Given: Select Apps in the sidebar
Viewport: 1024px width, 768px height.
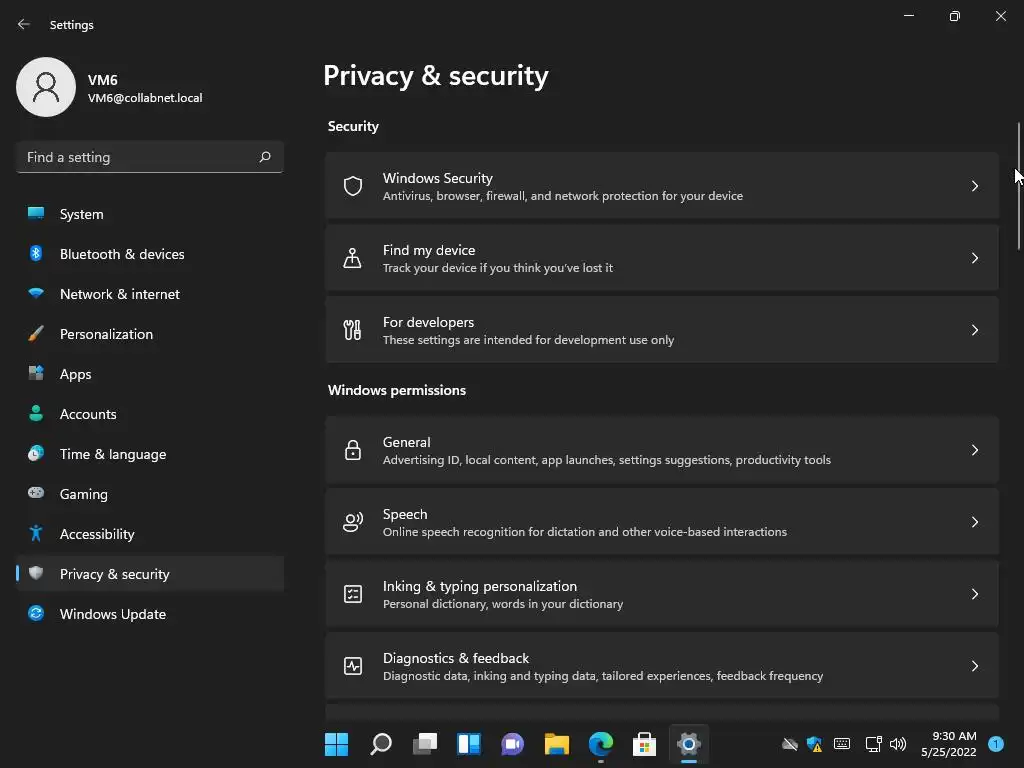Looking at the screenshot, I should point(150,374).
